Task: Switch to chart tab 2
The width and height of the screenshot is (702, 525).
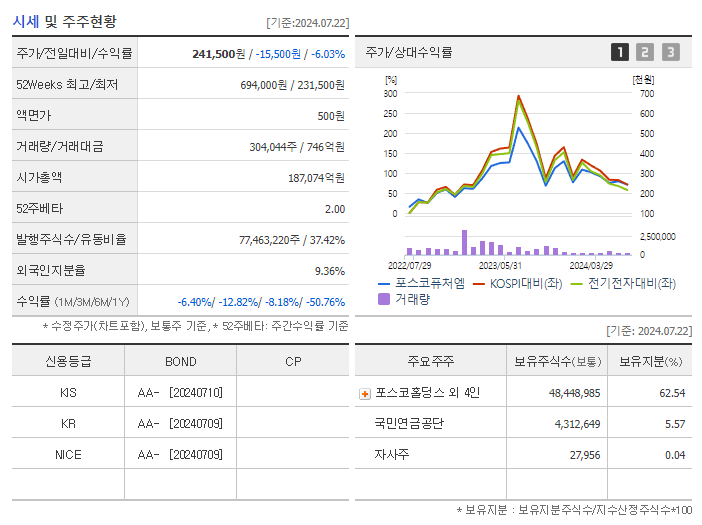Action: [645, 52]
